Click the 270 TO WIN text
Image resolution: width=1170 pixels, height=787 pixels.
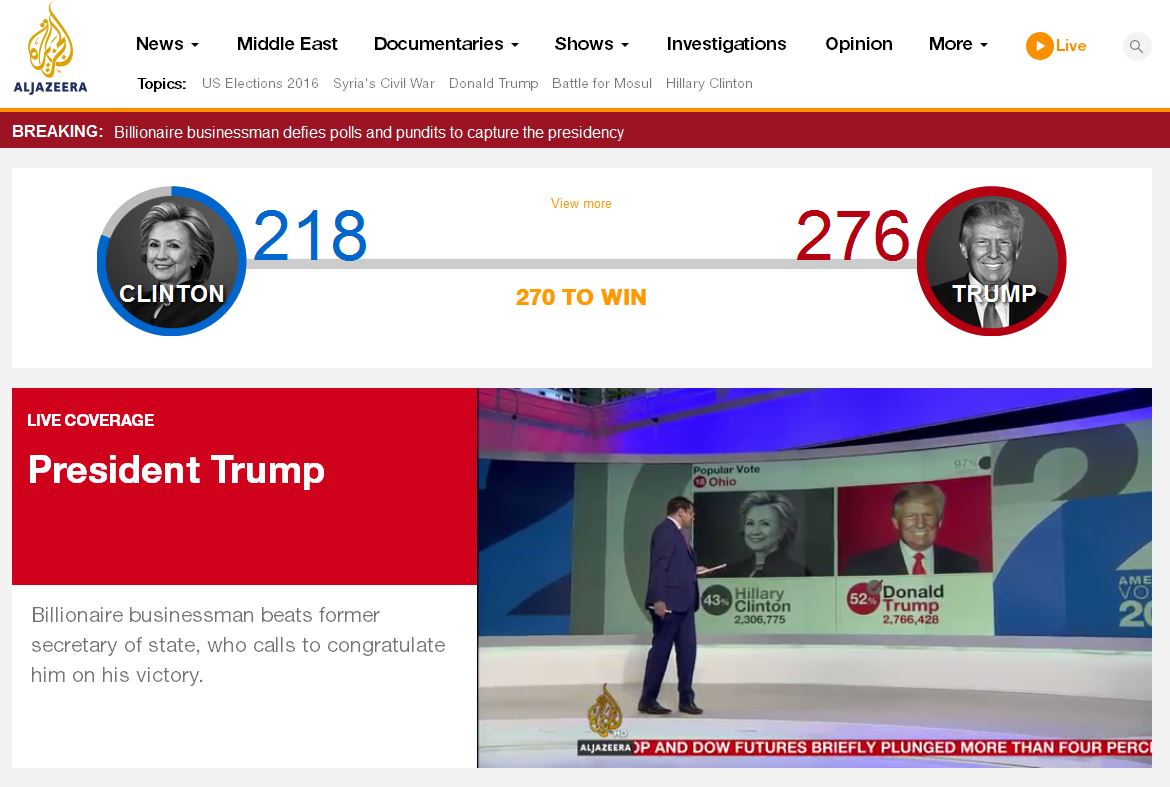(581, 297)
